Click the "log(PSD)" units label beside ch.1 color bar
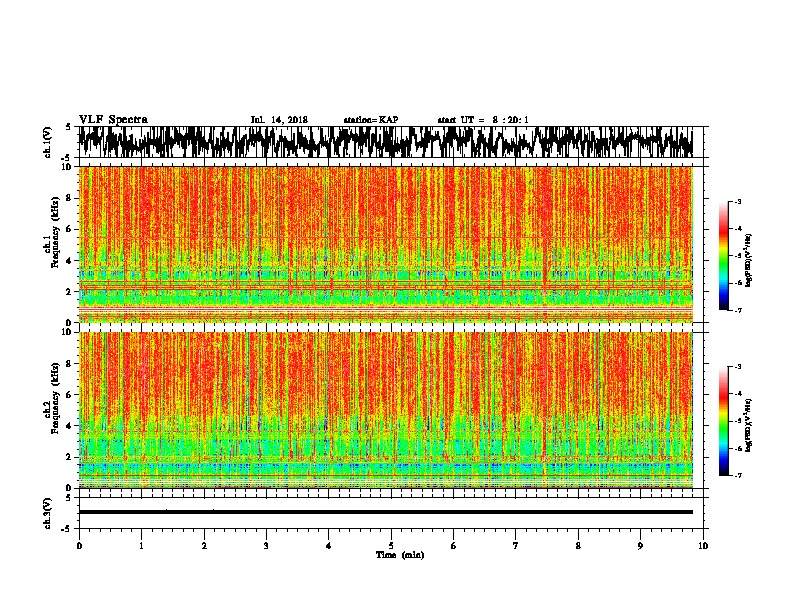 749,261
